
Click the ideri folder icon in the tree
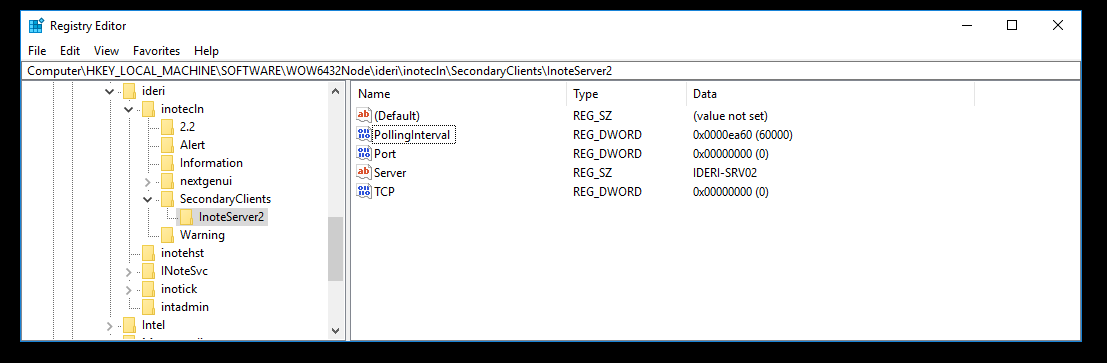[x=128, y=90]
